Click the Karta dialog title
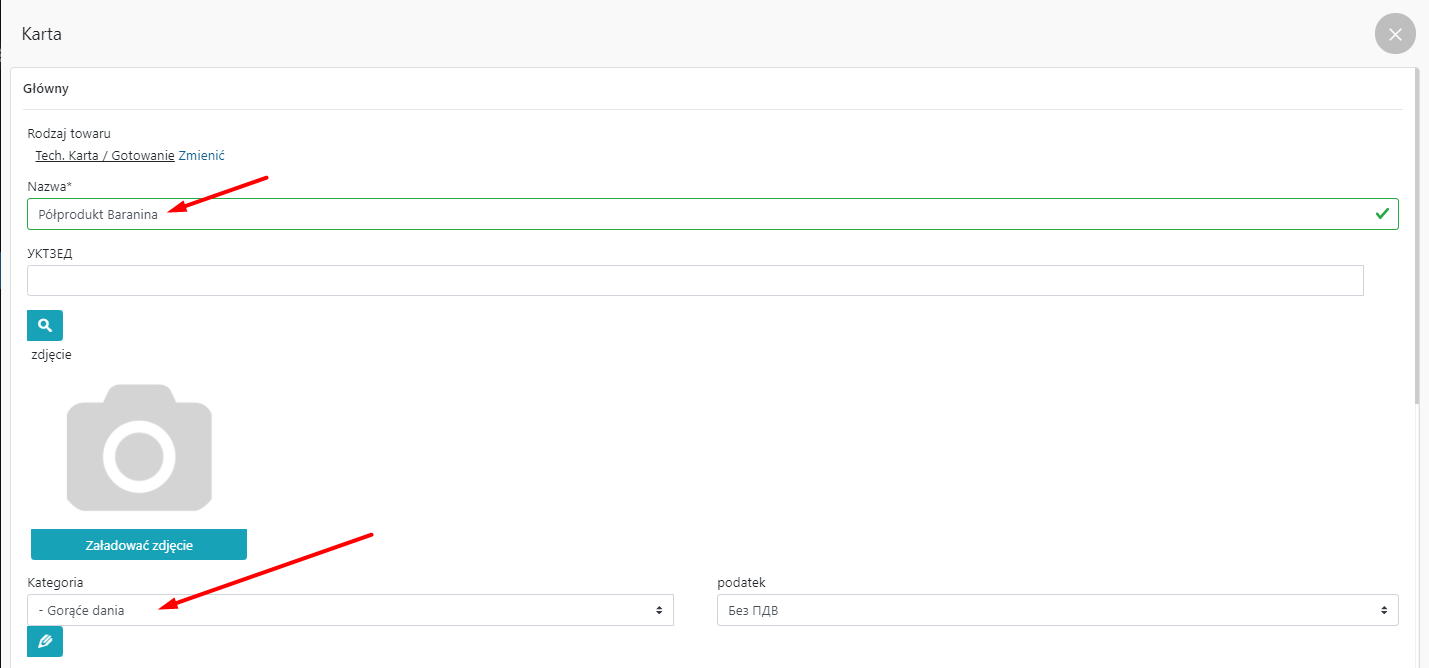 tap(42, 34)
